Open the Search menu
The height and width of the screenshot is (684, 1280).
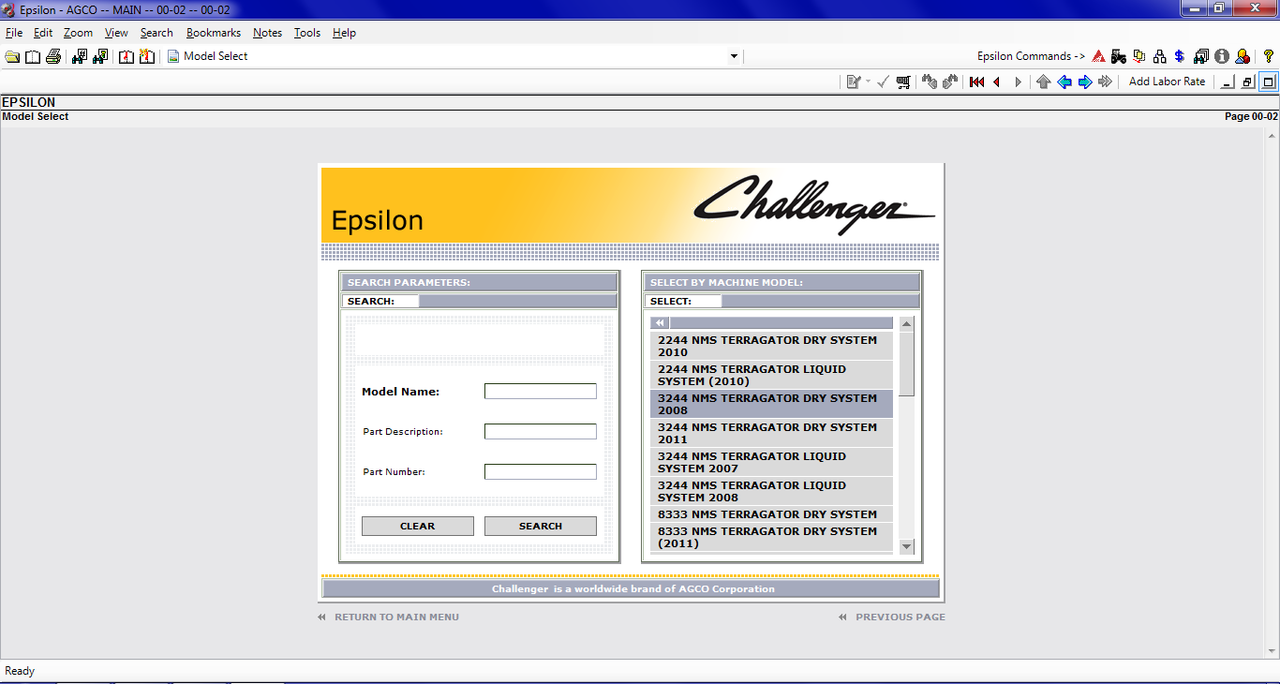[x=157, y=33]
